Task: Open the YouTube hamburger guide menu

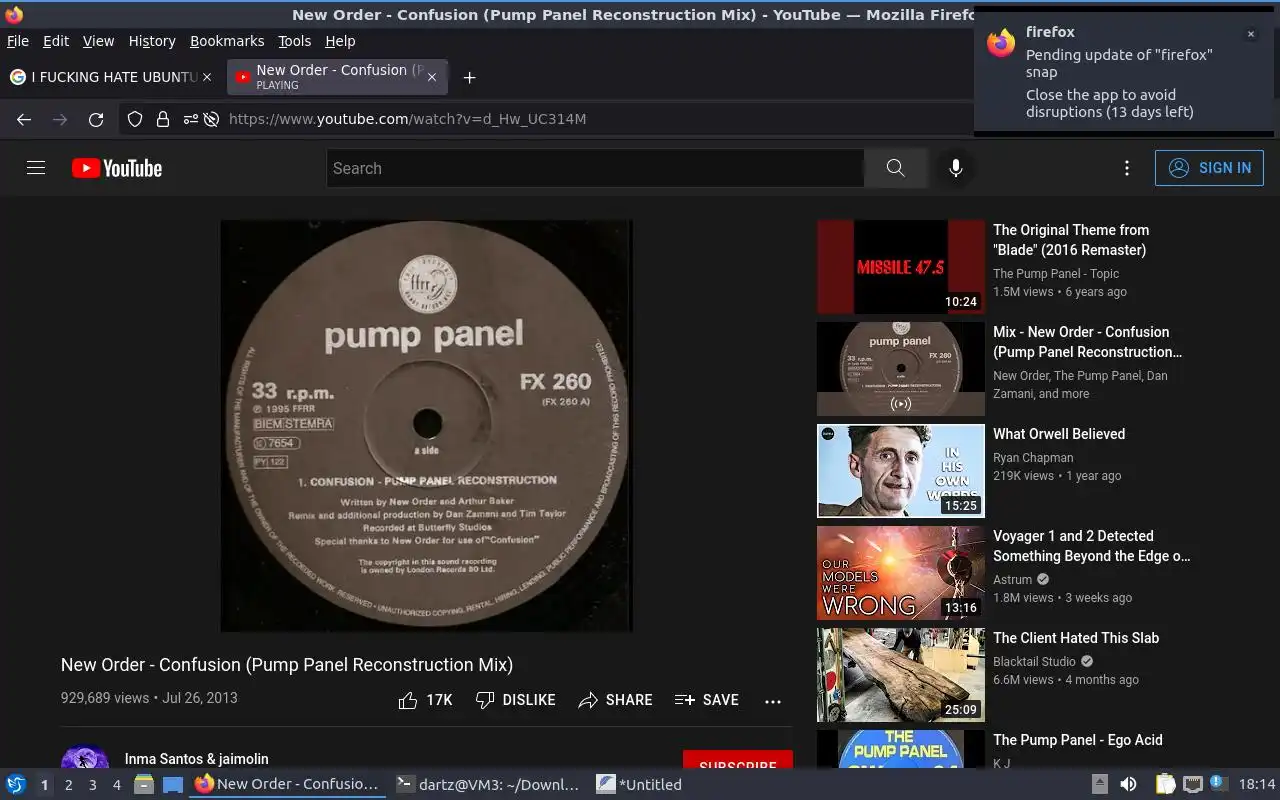Action: click(x=36, y=168)
